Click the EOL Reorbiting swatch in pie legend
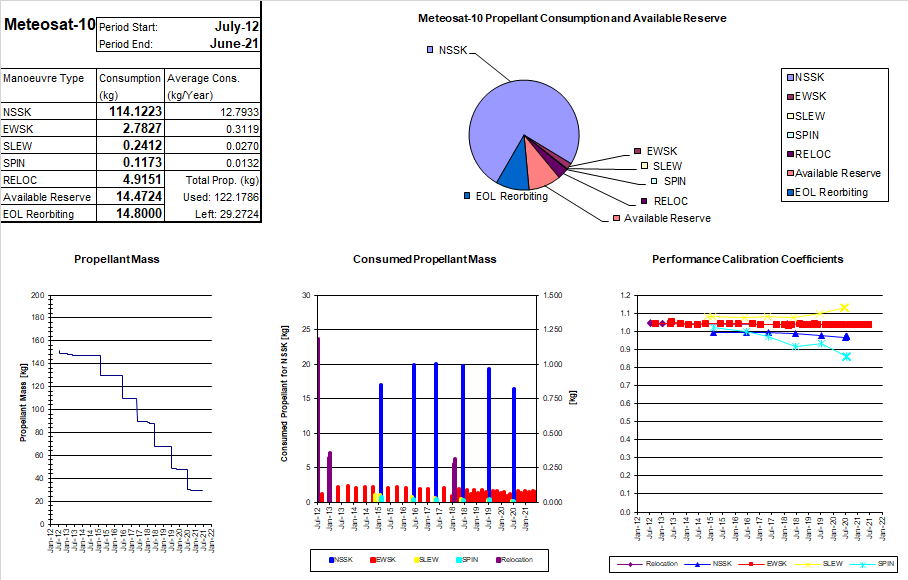 point(790,193)
